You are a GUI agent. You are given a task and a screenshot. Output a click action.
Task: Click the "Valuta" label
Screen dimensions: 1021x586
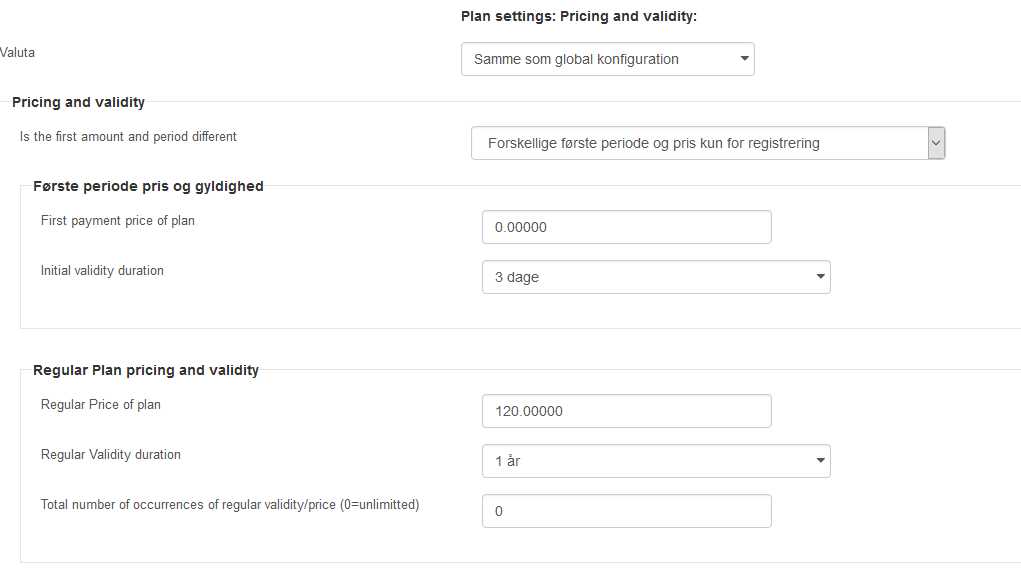(x=17, y=53)
